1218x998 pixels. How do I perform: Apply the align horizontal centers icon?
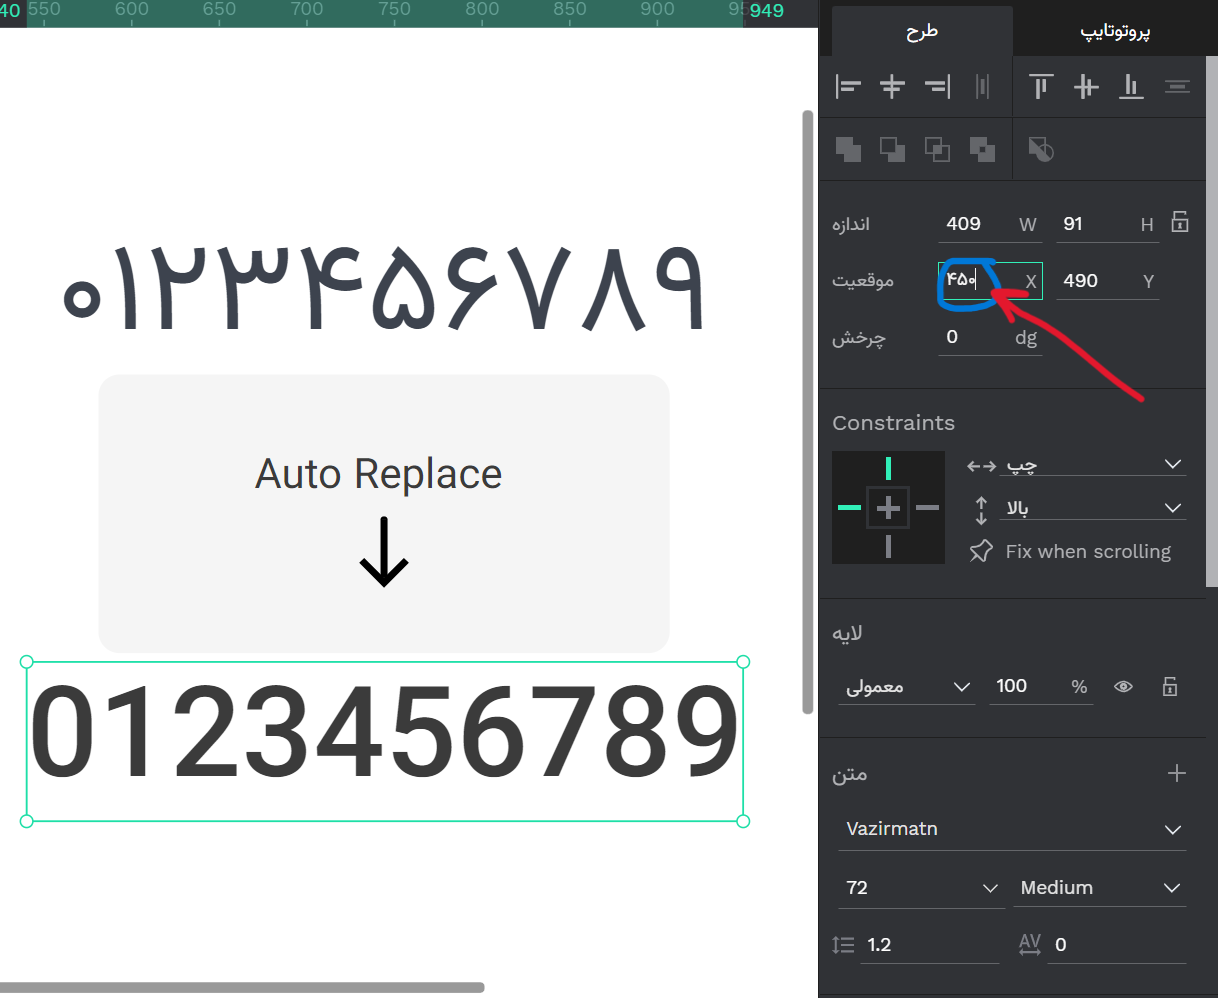tap(892, 87)
